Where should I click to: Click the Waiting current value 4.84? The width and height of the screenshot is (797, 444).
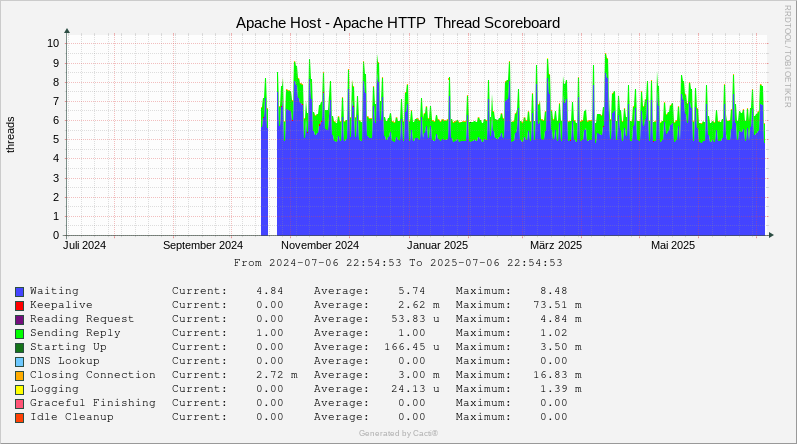[x=269, y=291]
